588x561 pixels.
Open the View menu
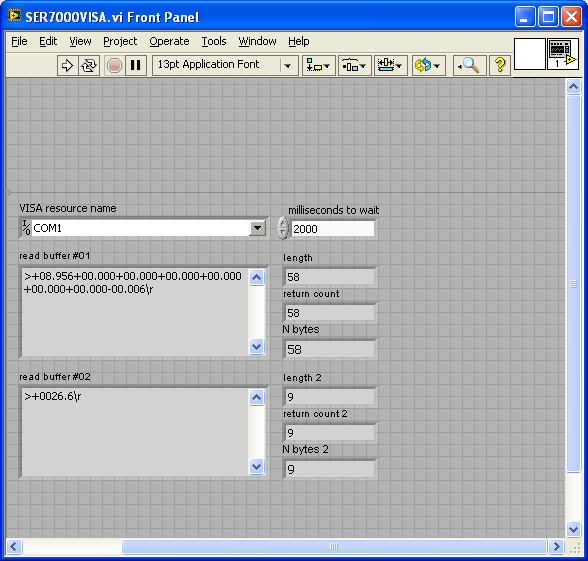[80, 41]
